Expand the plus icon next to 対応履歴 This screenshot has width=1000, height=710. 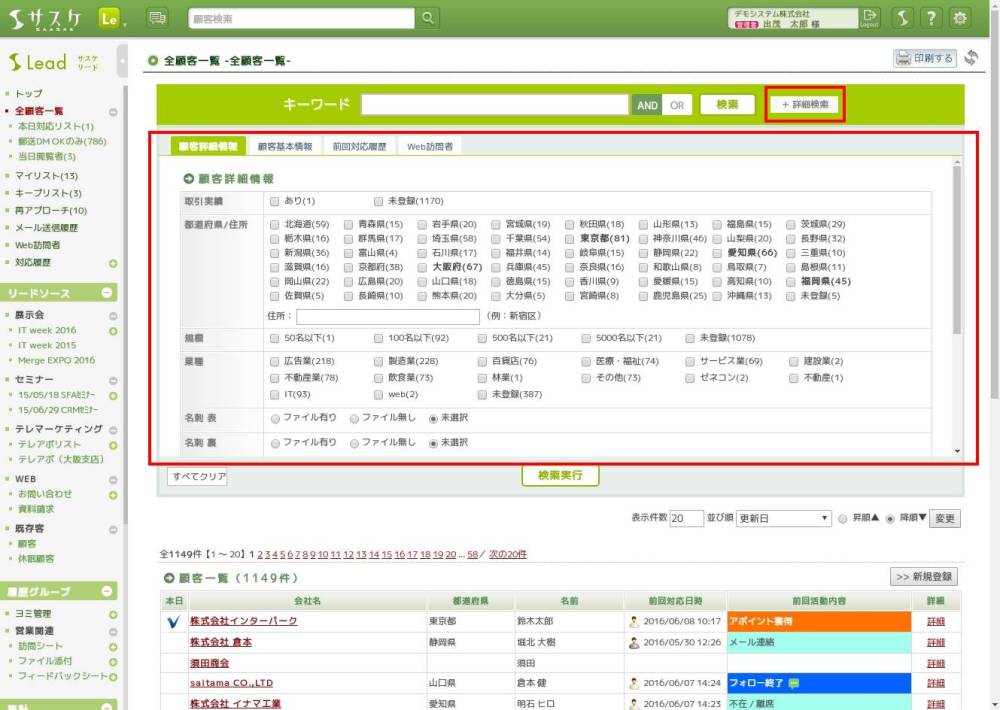[x=113, y=263]
